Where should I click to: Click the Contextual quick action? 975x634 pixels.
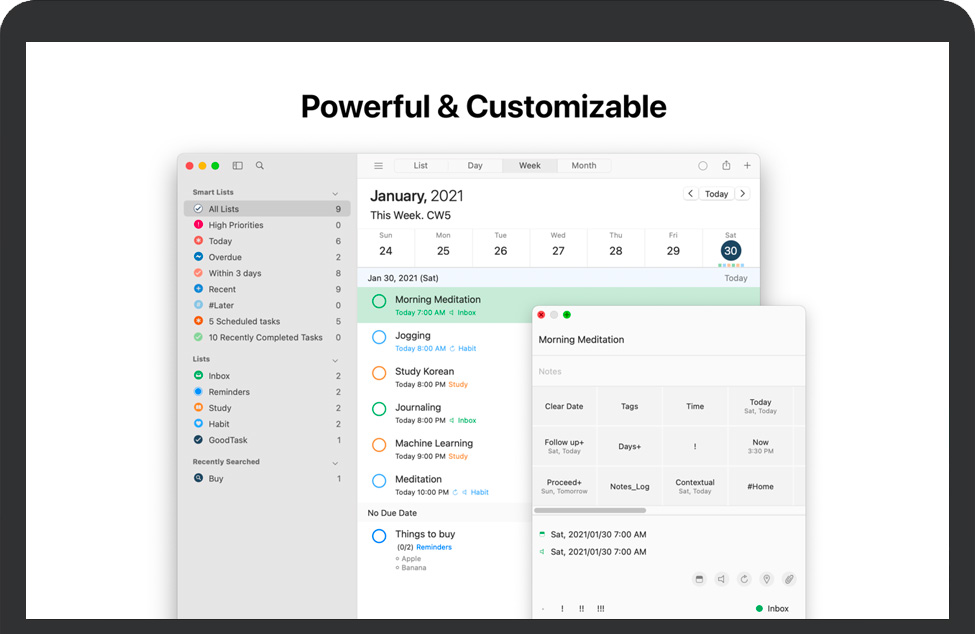695,486
